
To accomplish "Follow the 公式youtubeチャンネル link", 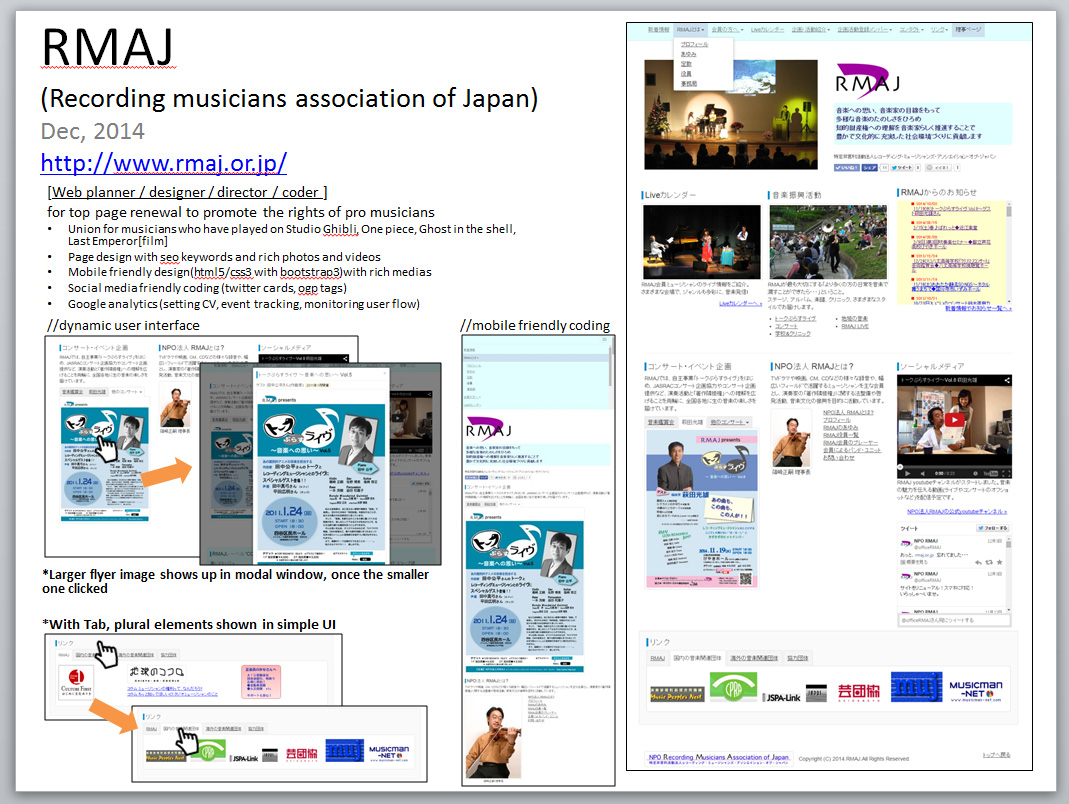I will pos(957,511).
